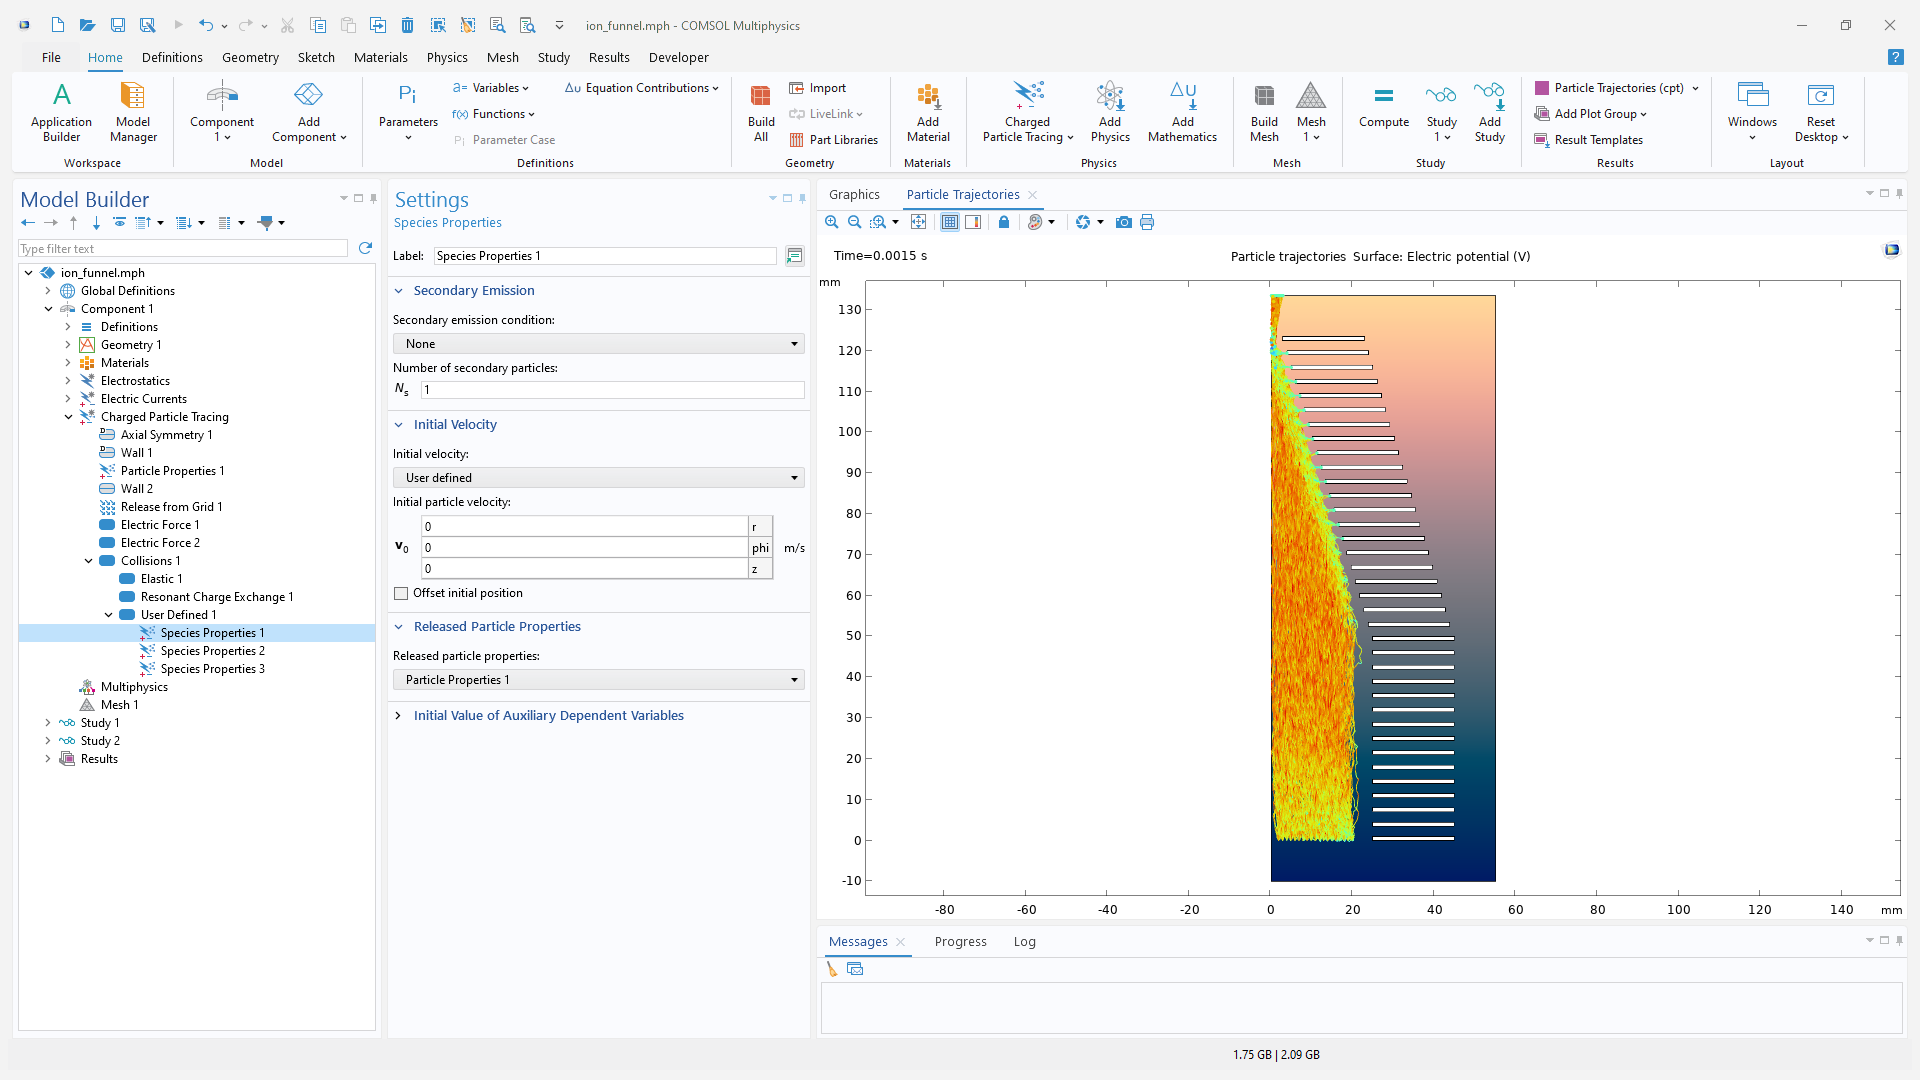Expand the Study 1 tree node
The image size is (1920, 1080).
click(48, 723)
